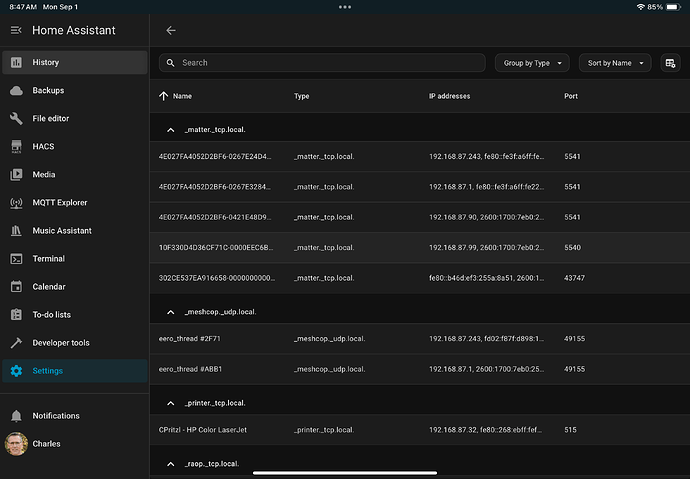Open Notifications bell icon

16,416
